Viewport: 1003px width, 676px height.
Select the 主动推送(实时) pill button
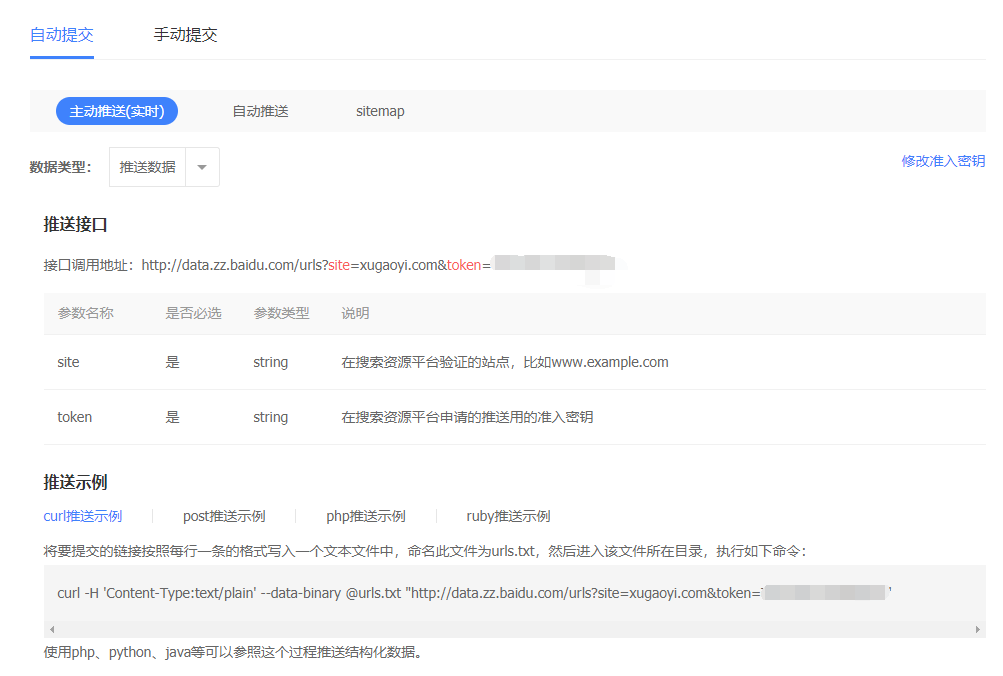tap(116, 111)
